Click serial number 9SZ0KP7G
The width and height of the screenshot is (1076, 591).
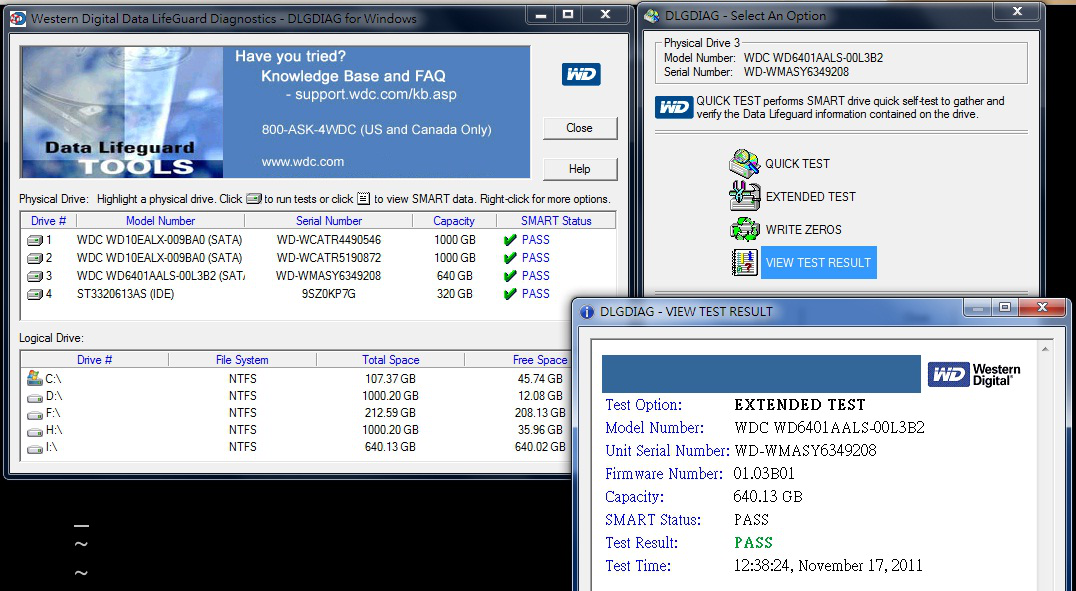[x=329, y=294]
